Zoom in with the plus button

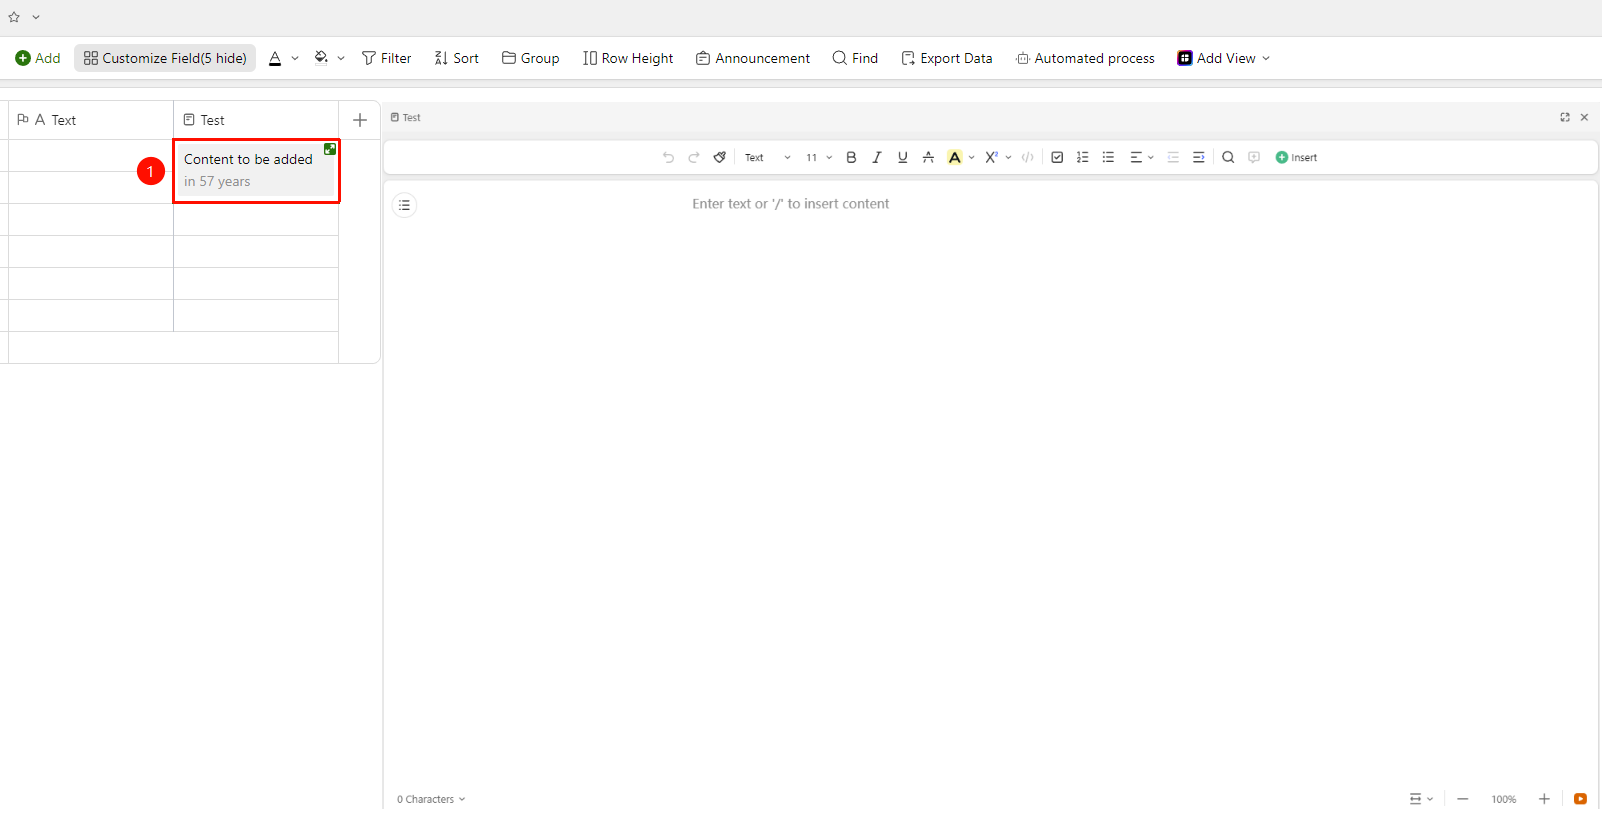click(1544, 799)
